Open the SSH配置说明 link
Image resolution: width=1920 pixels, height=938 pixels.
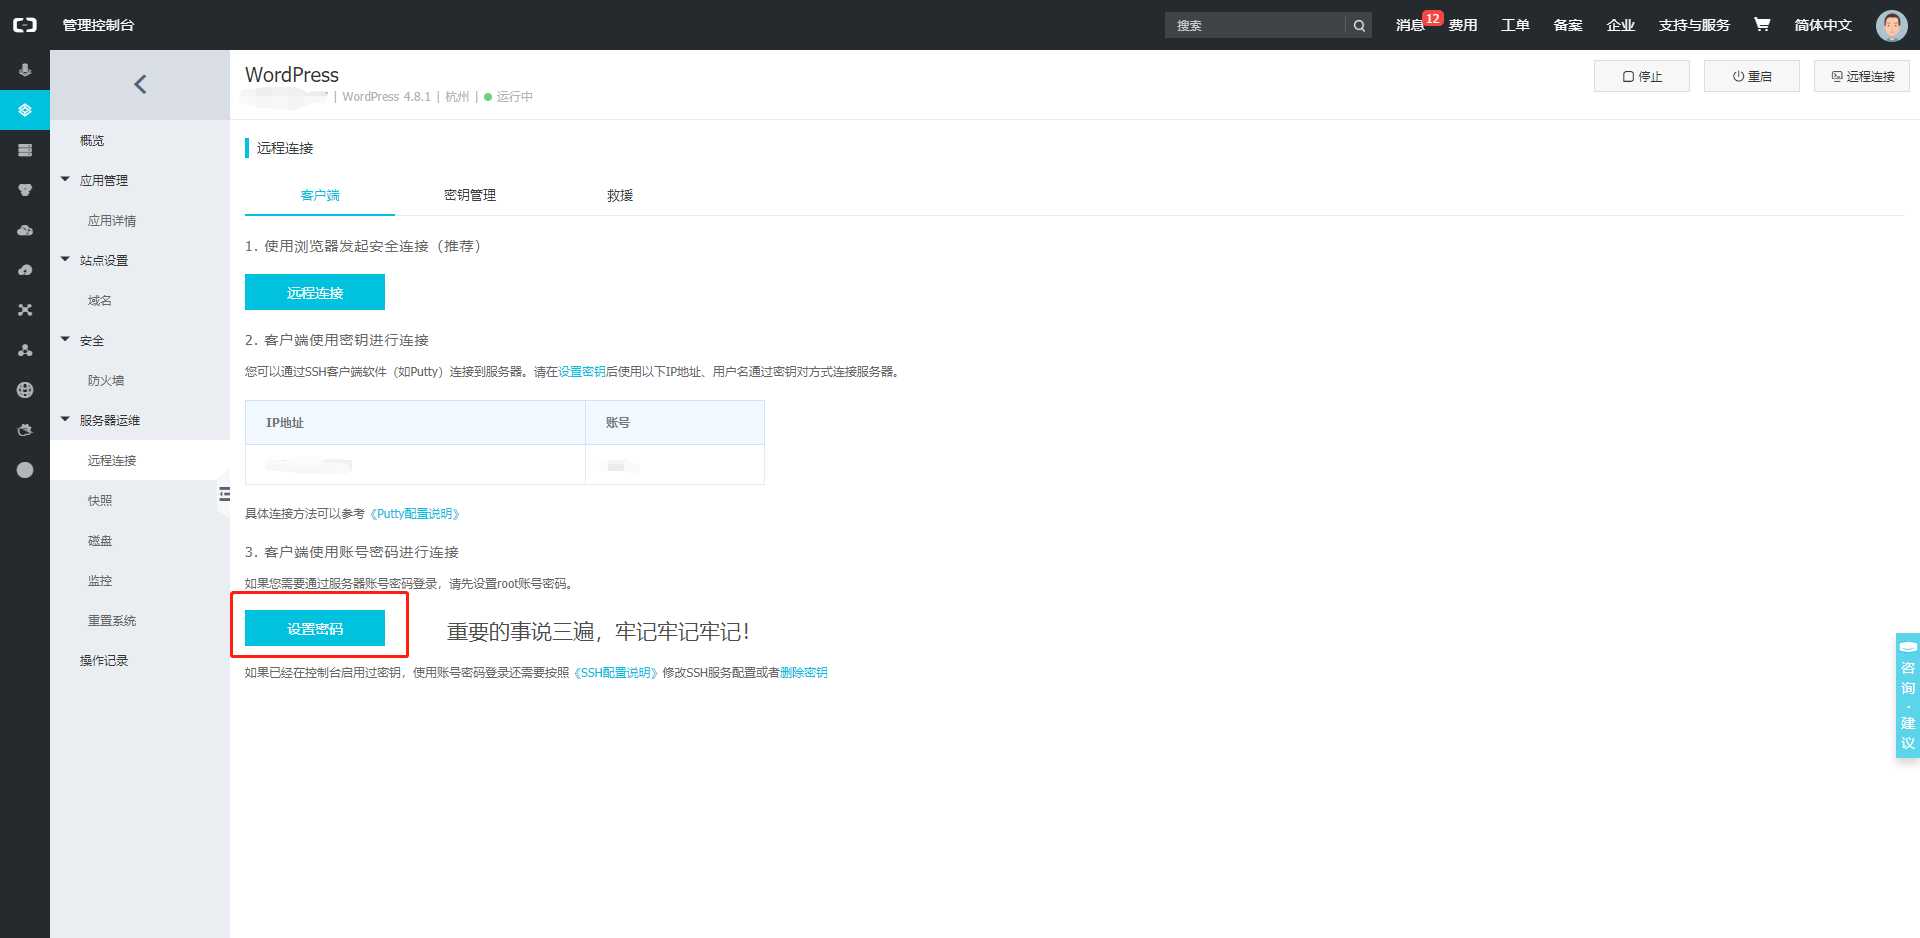tap(616, 673)
